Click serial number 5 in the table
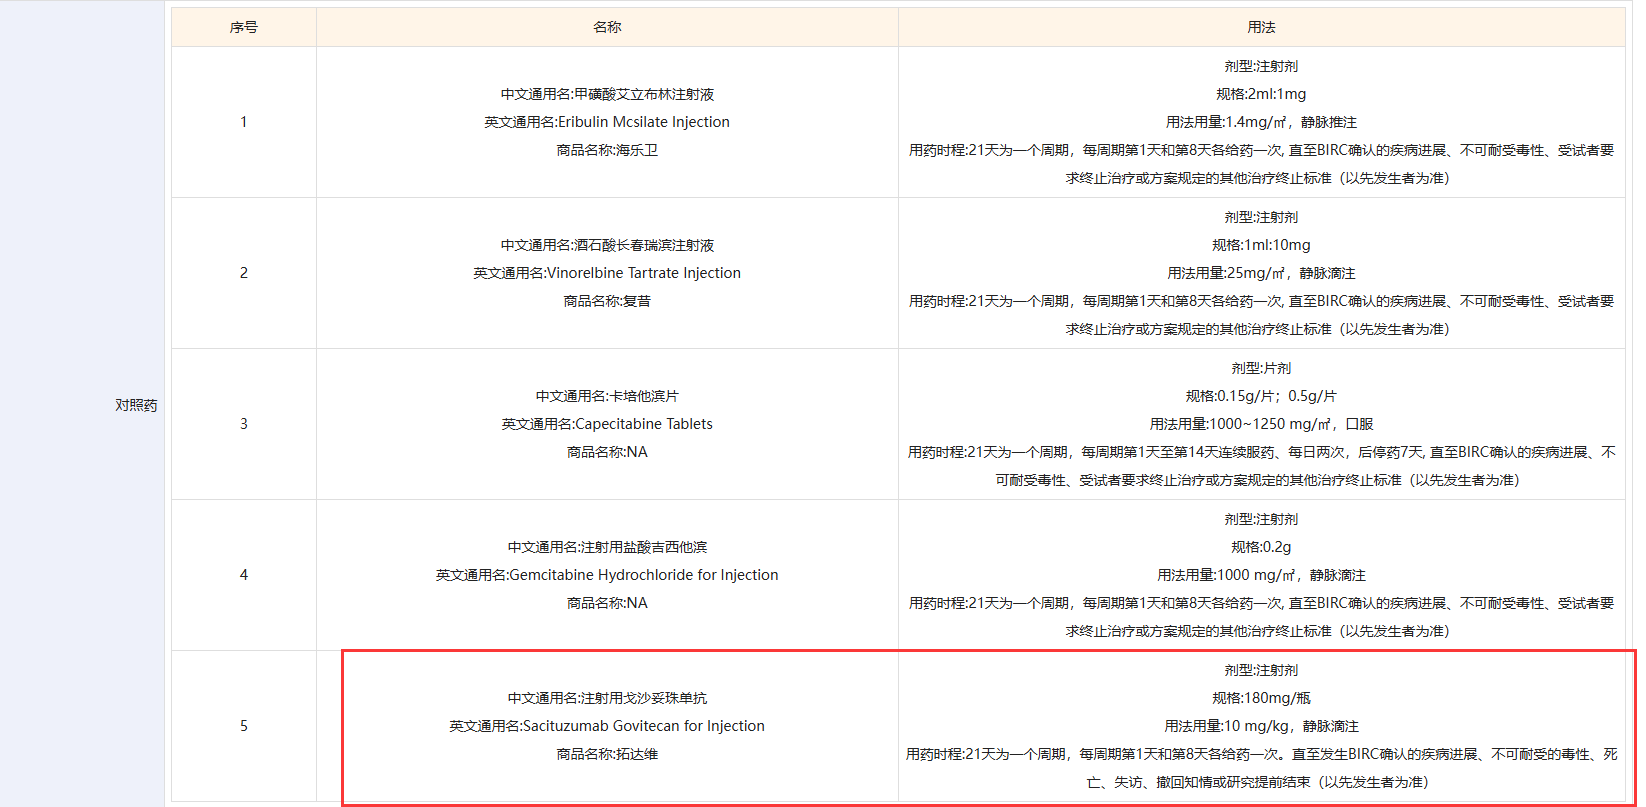The width and height of the screenshot is (1646, 807). 243,726
